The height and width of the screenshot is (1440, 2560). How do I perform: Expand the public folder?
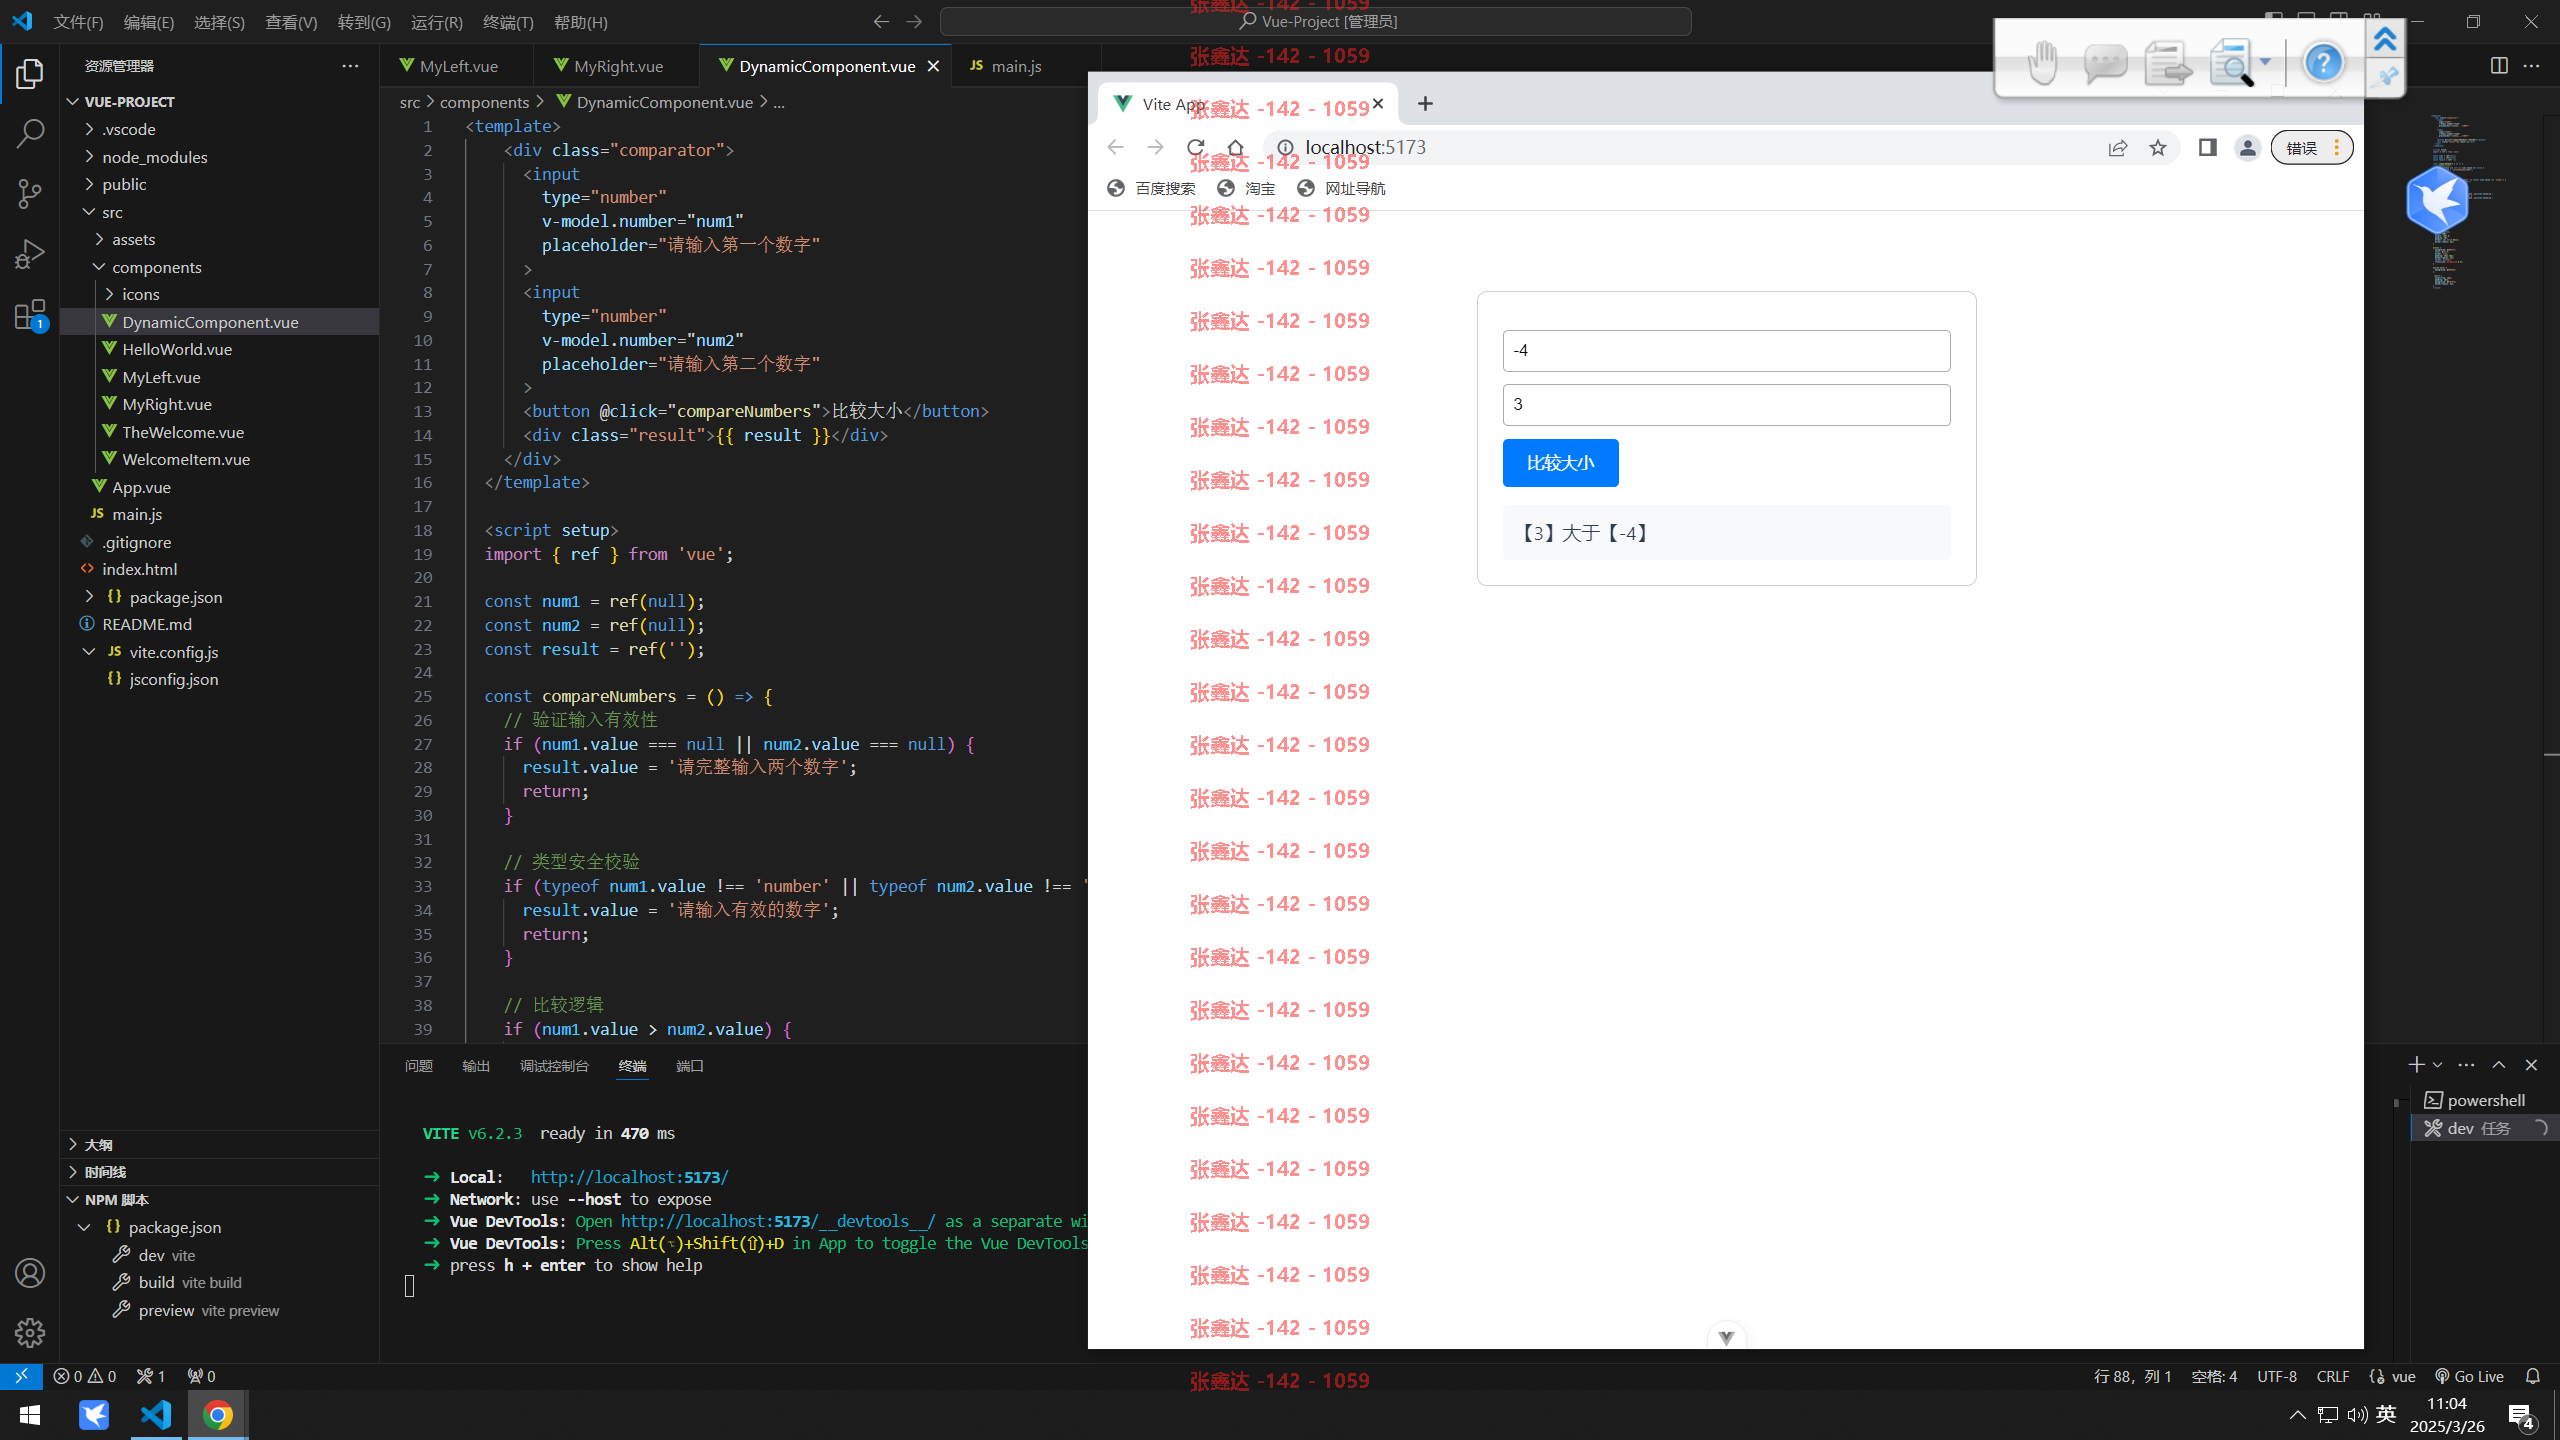point(124,184)
